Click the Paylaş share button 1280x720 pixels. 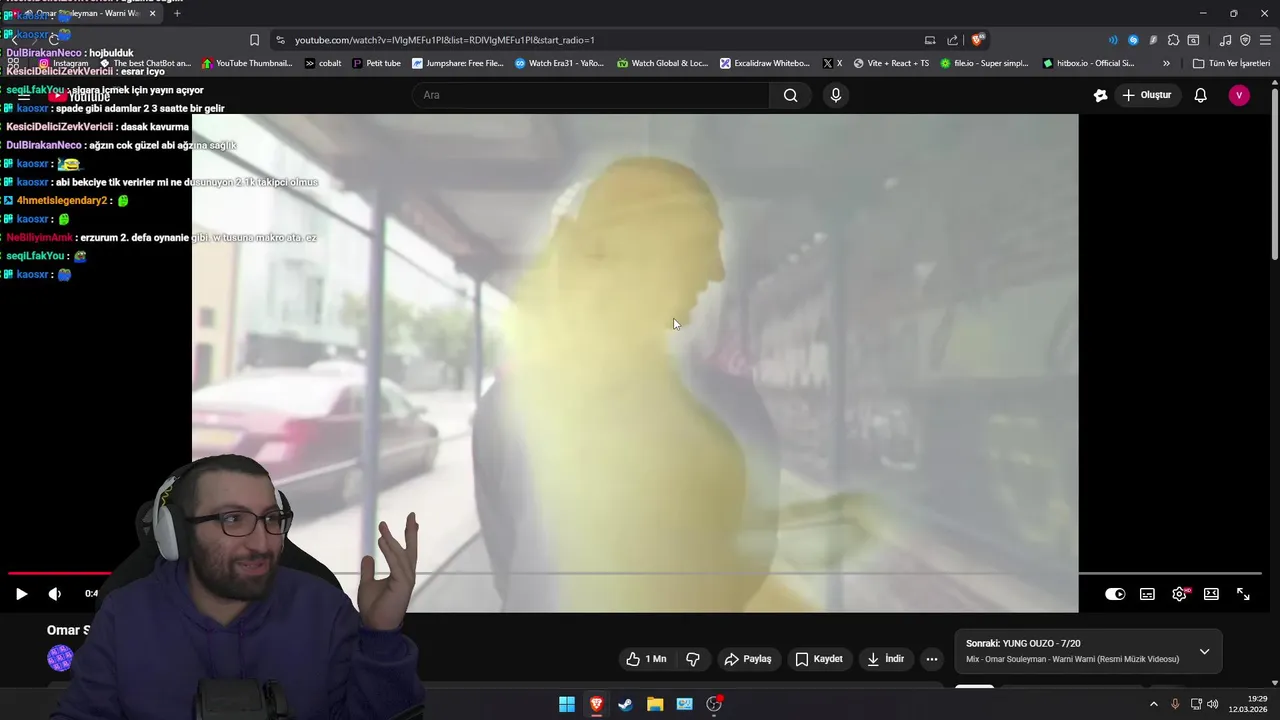pyautogui.click(x=748, y=659)
